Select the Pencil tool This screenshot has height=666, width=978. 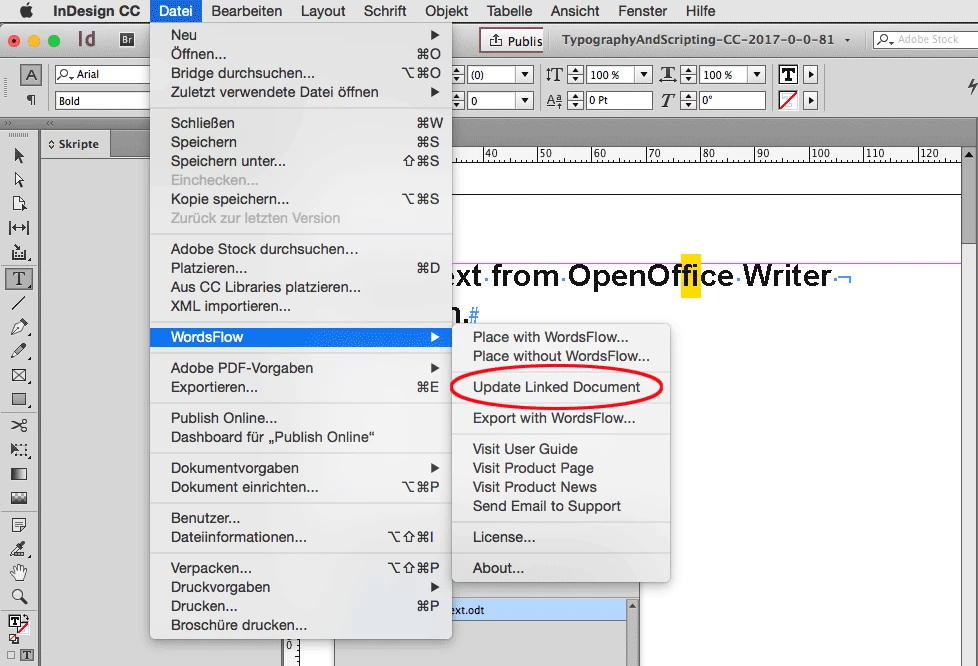19,351
